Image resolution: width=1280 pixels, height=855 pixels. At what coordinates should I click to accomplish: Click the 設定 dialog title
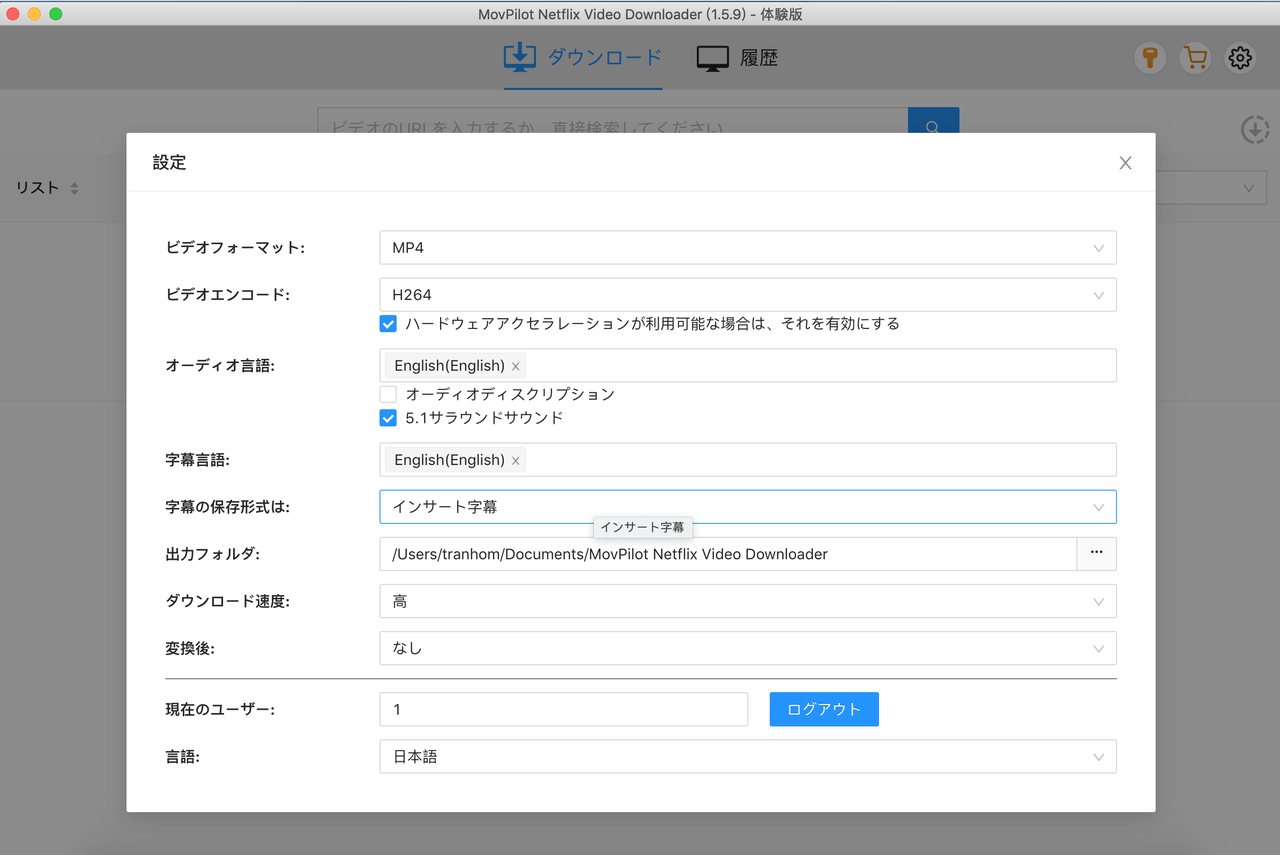pos(169,162)
